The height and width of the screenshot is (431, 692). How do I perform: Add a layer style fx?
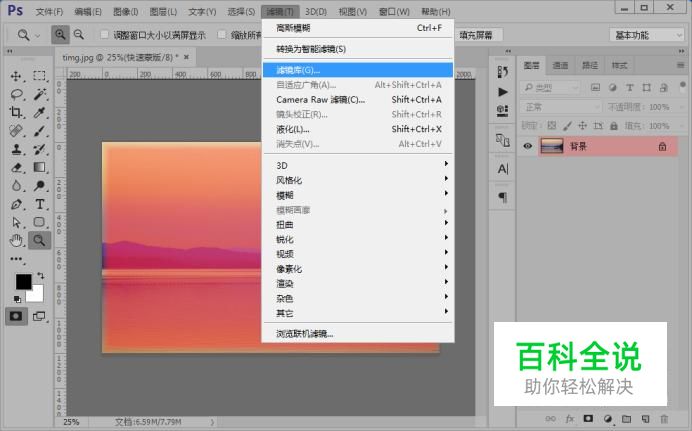[x=570, y=418]
